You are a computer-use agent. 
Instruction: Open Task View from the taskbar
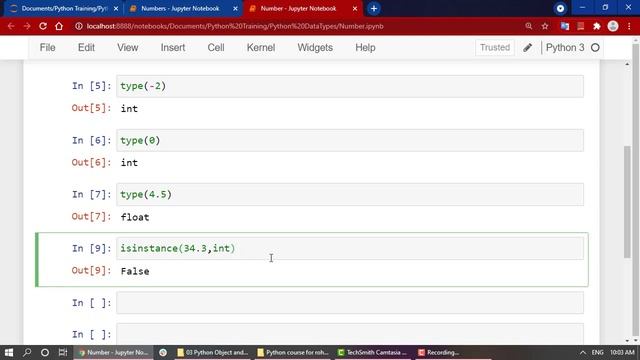62,352
